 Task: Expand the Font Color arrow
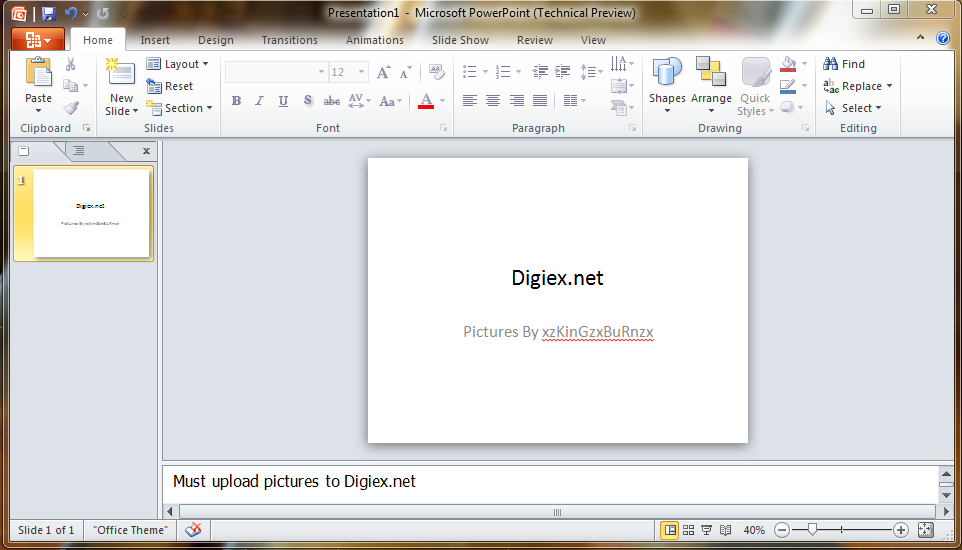click(x=442, y=101)
